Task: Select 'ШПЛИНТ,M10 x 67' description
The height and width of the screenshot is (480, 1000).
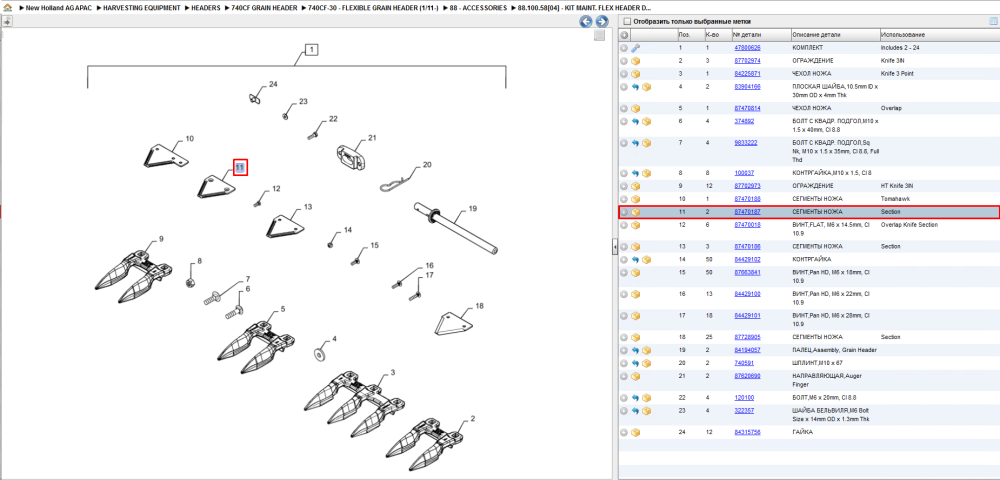Action: (815, 363)
